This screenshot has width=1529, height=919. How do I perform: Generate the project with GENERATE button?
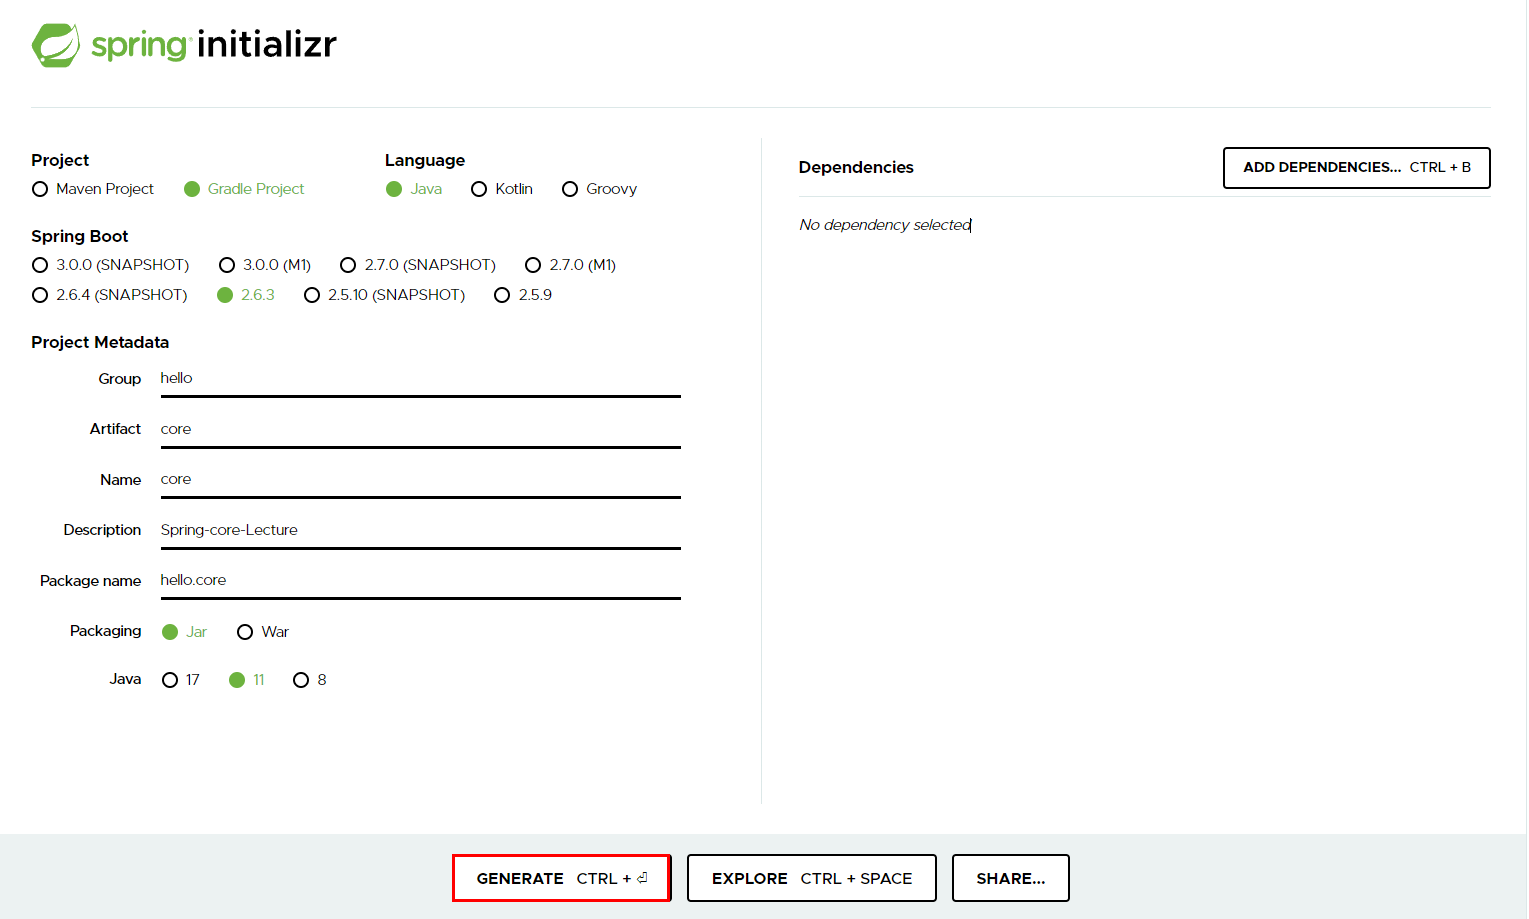point(561,878)
